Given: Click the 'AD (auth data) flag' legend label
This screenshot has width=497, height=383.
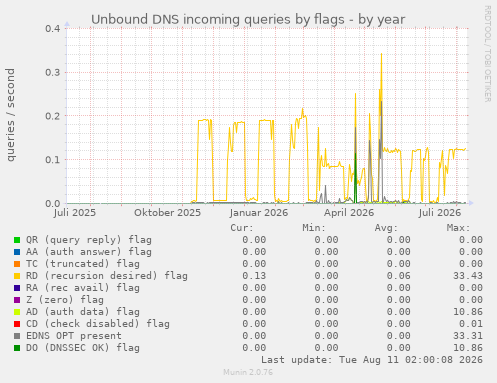Looking at the screenshot, I should click(x=83, y=312).
